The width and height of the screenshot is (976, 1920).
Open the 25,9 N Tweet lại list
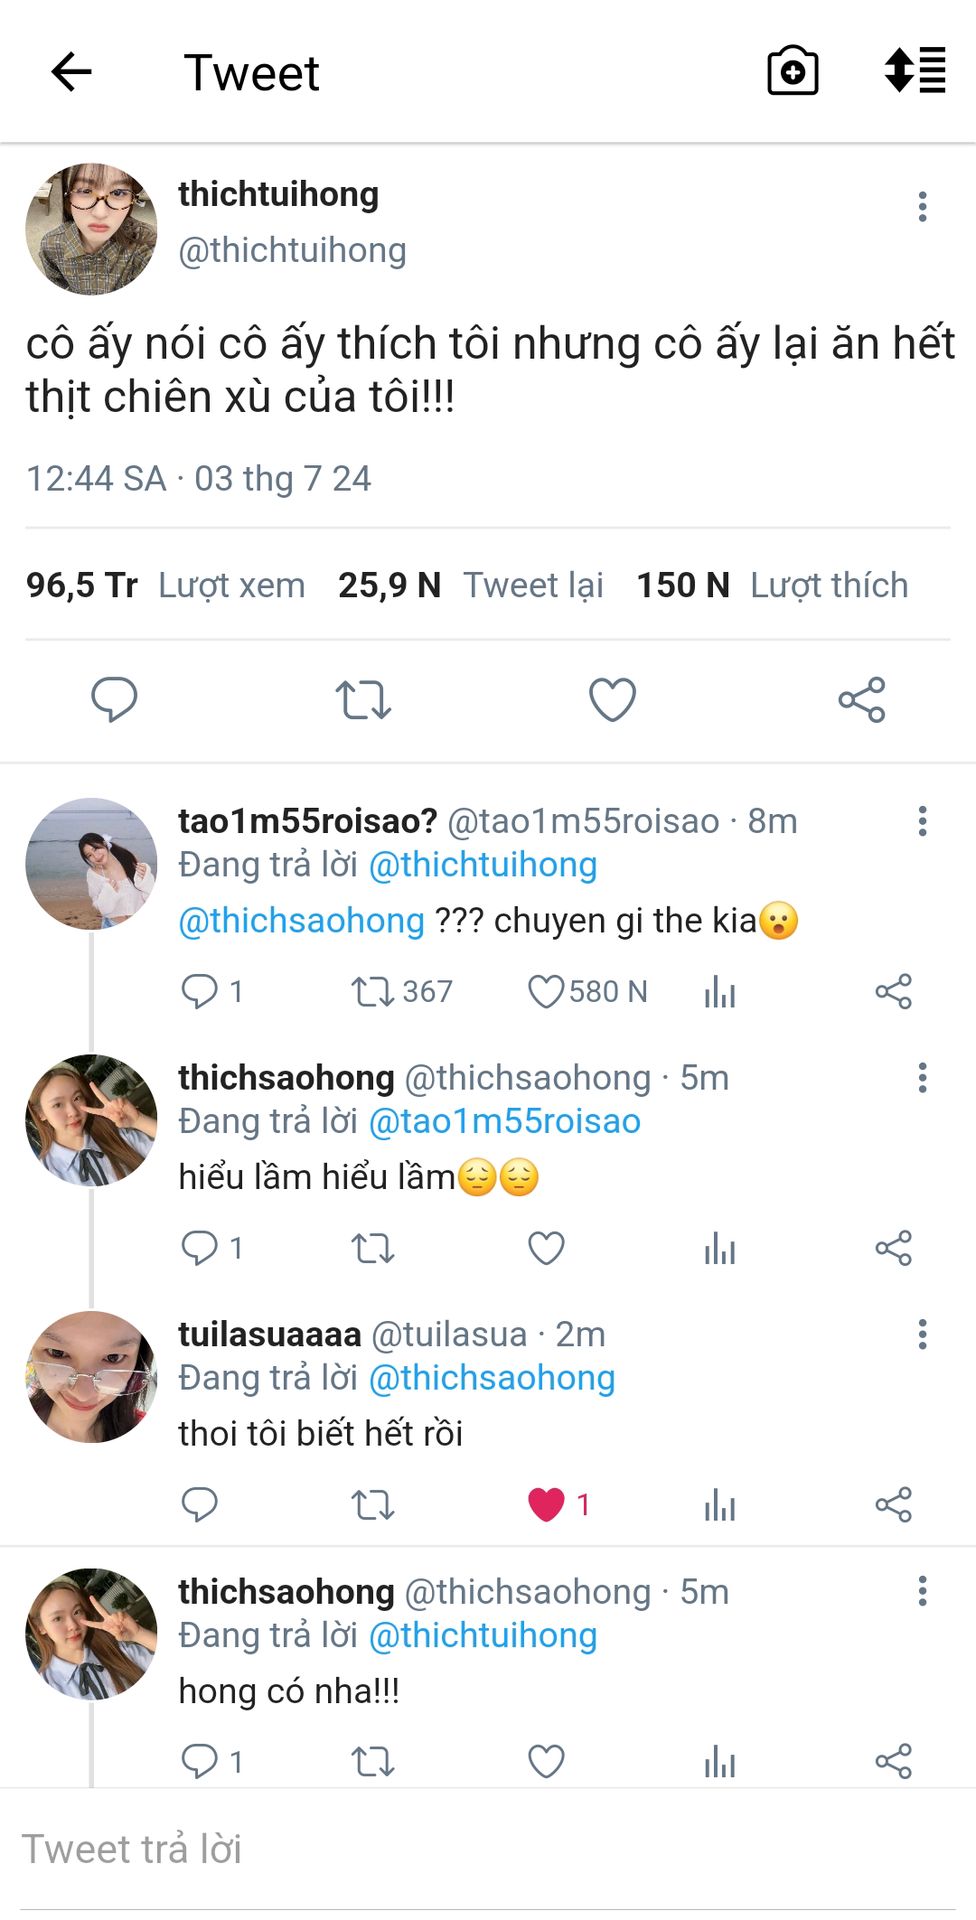pos(471,585)
